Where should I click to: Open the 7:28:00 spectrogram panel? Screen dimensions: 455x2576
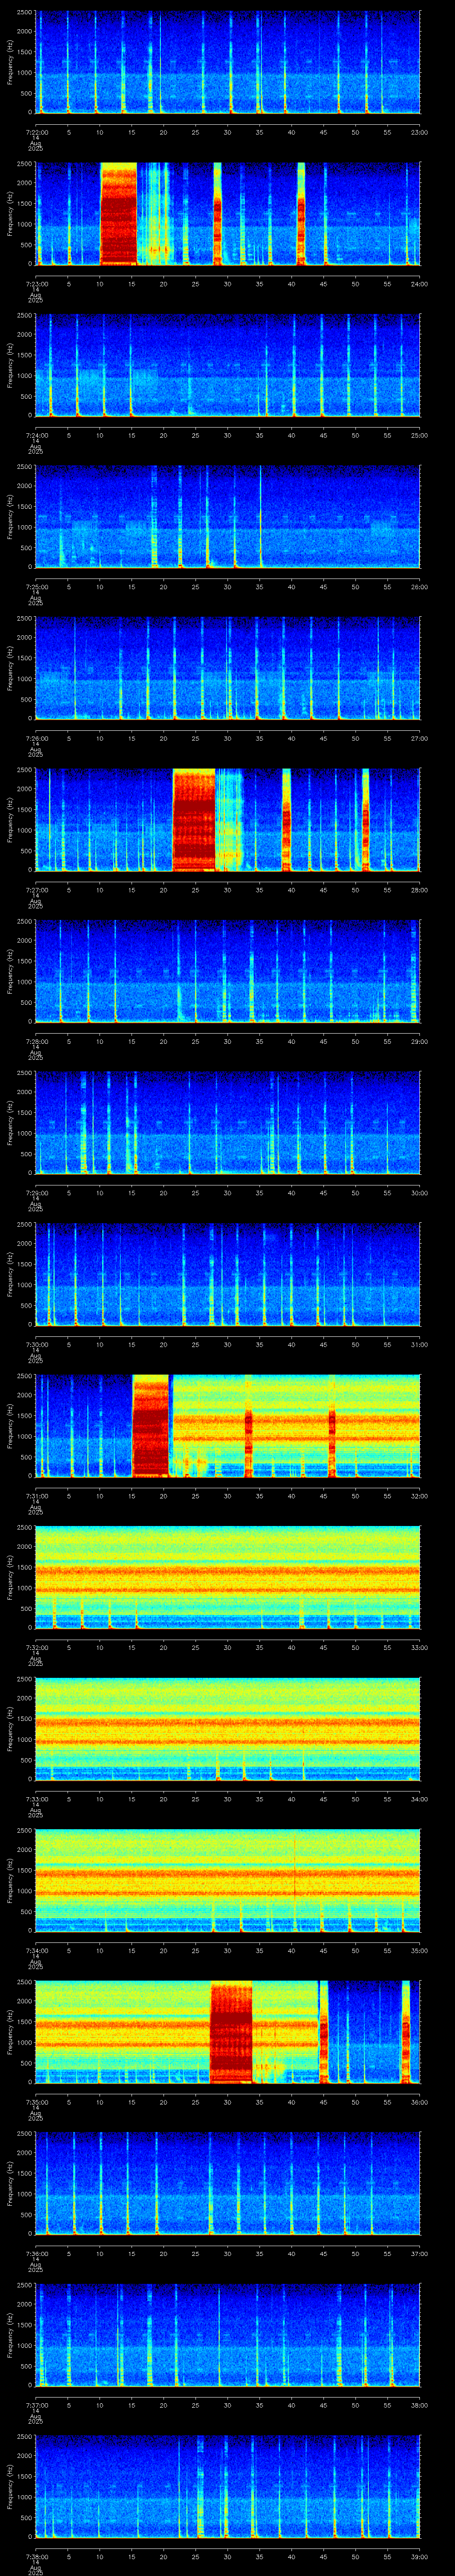coord(228,971)
